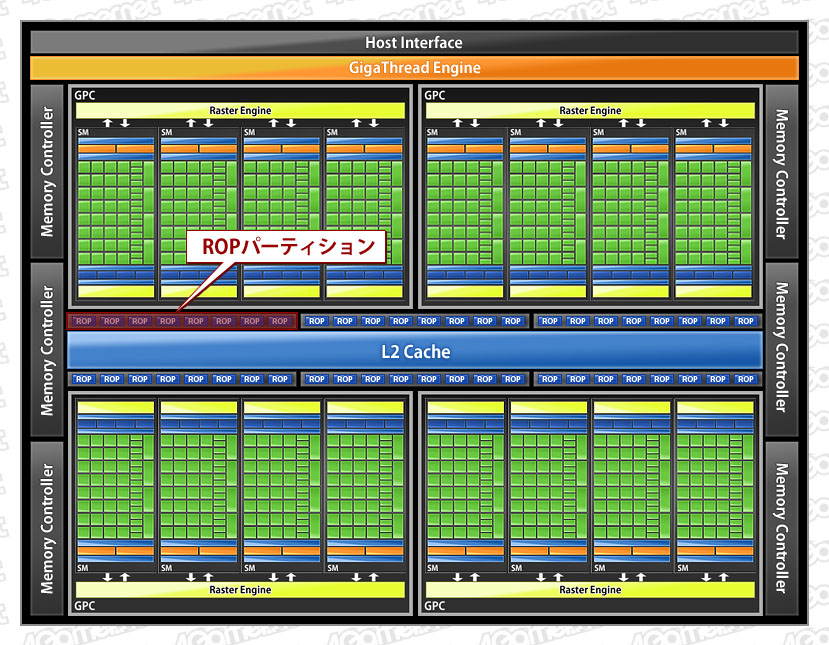Image resolution: width=829 pixels, height=645 pixels.
Task: Click Raster Engine bar in upper-left GPC
Action: tap(240, 110)
